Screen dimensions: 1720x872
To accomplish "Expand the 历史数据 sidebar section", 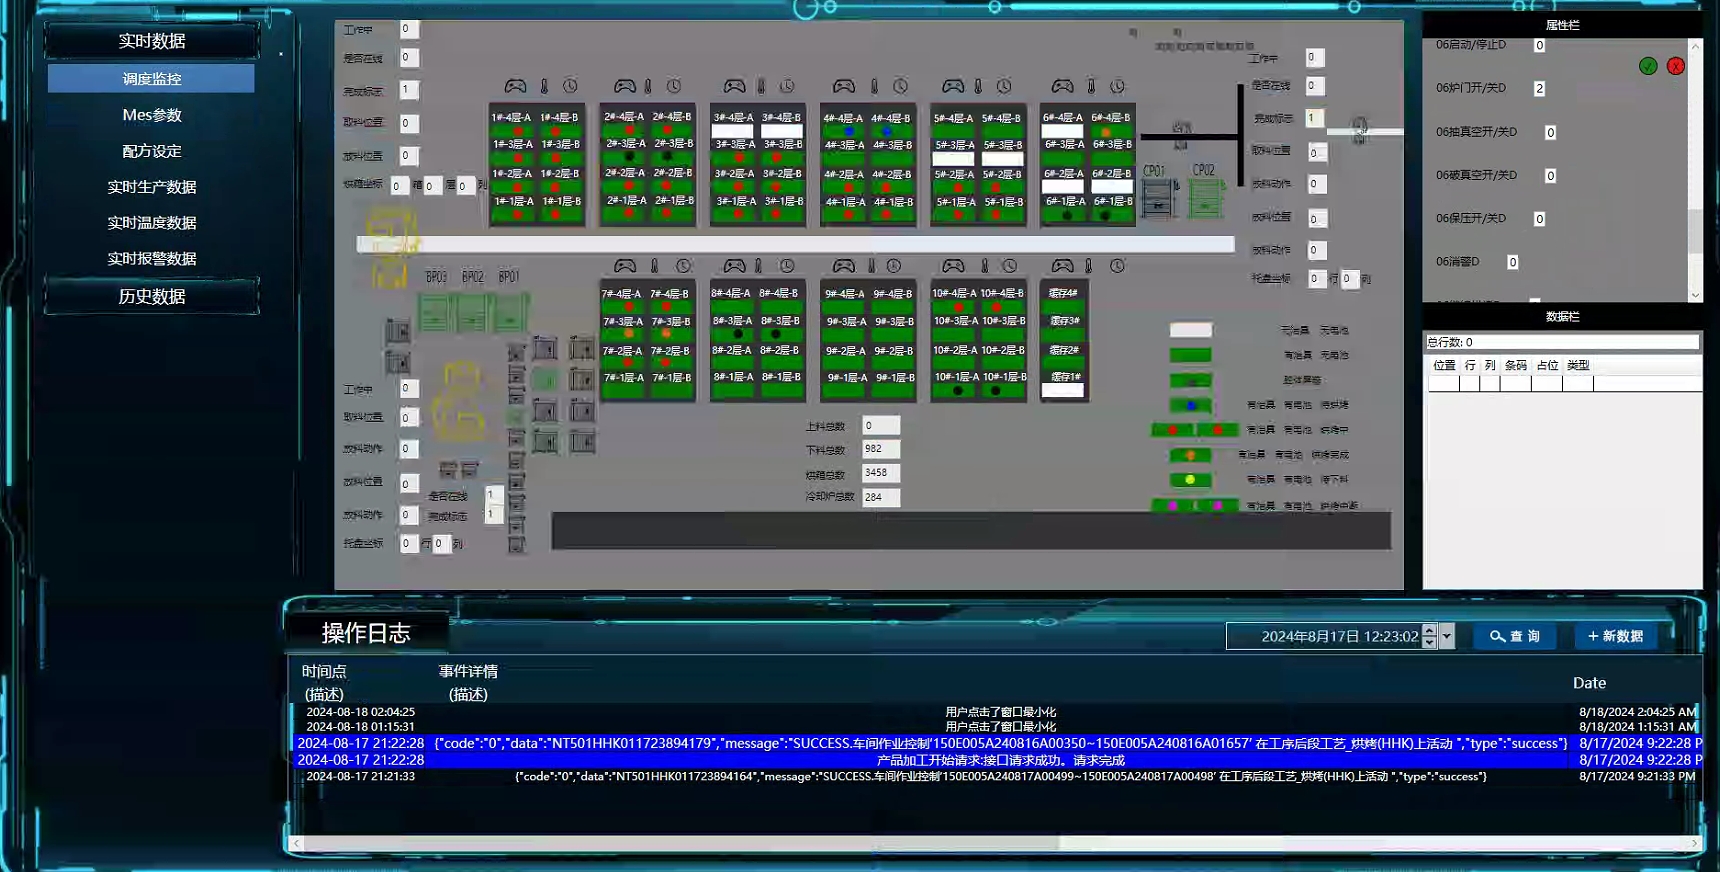I will (x=152, y=296).
